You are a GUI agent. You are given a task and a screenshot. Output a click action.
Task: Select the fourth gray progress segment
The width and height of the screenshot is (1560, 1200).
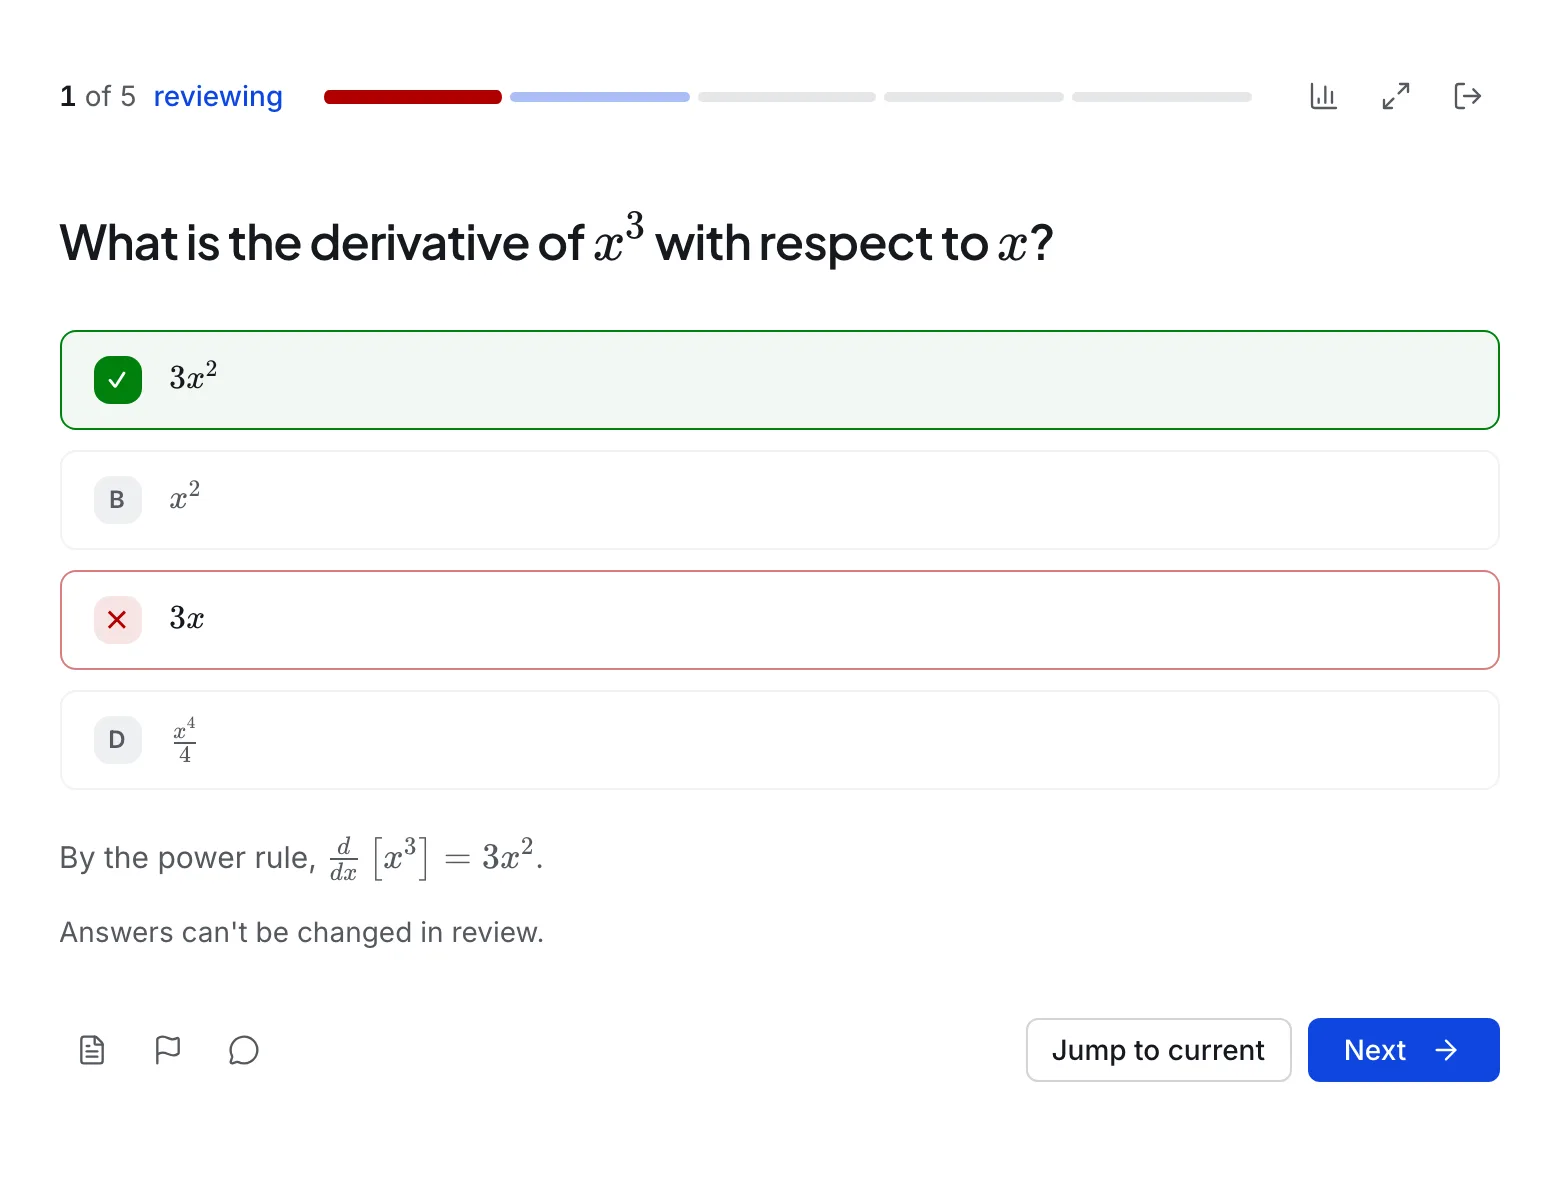[x=974, y=97]
